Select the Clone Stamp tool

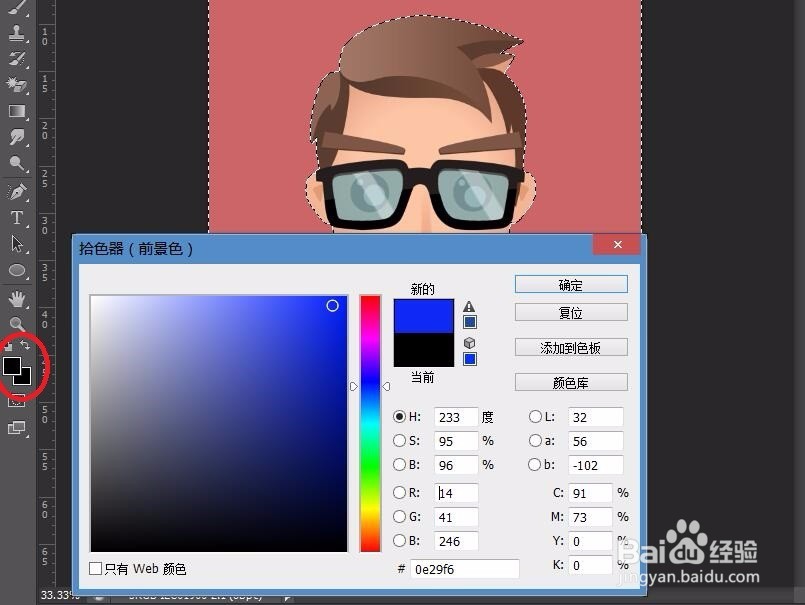tap(17, 32)
